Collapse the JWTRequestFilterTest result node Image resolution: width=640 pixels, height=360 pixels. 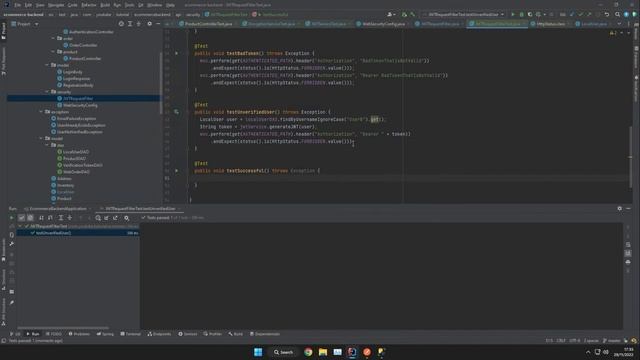20,226
